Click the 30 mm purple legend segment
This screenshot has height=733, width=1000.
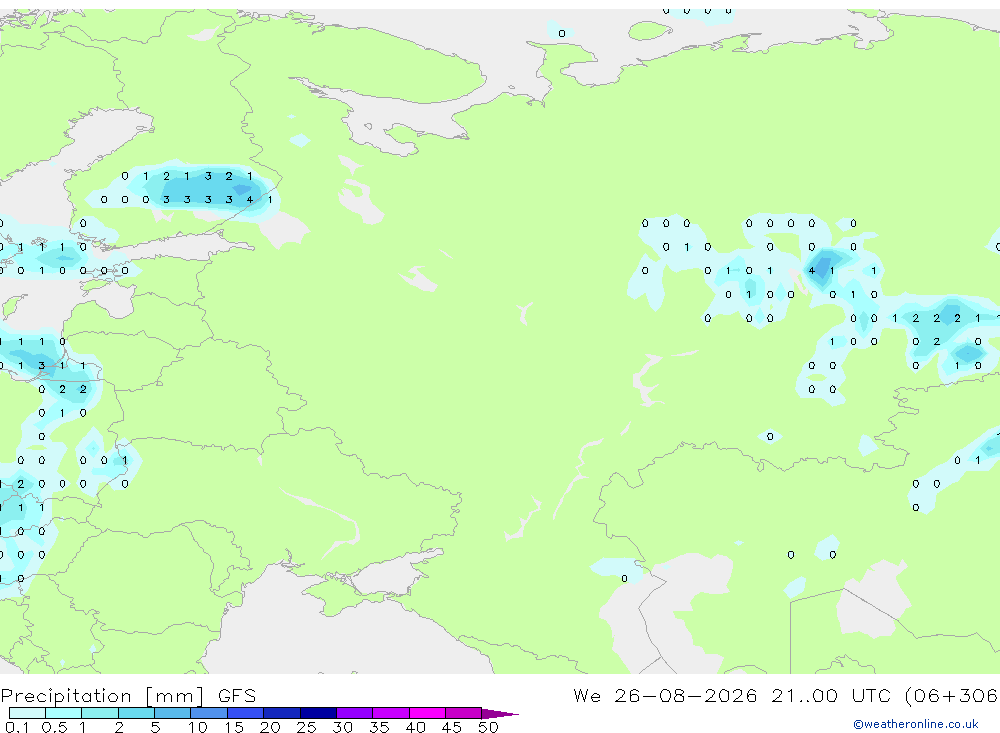(354, 713)
